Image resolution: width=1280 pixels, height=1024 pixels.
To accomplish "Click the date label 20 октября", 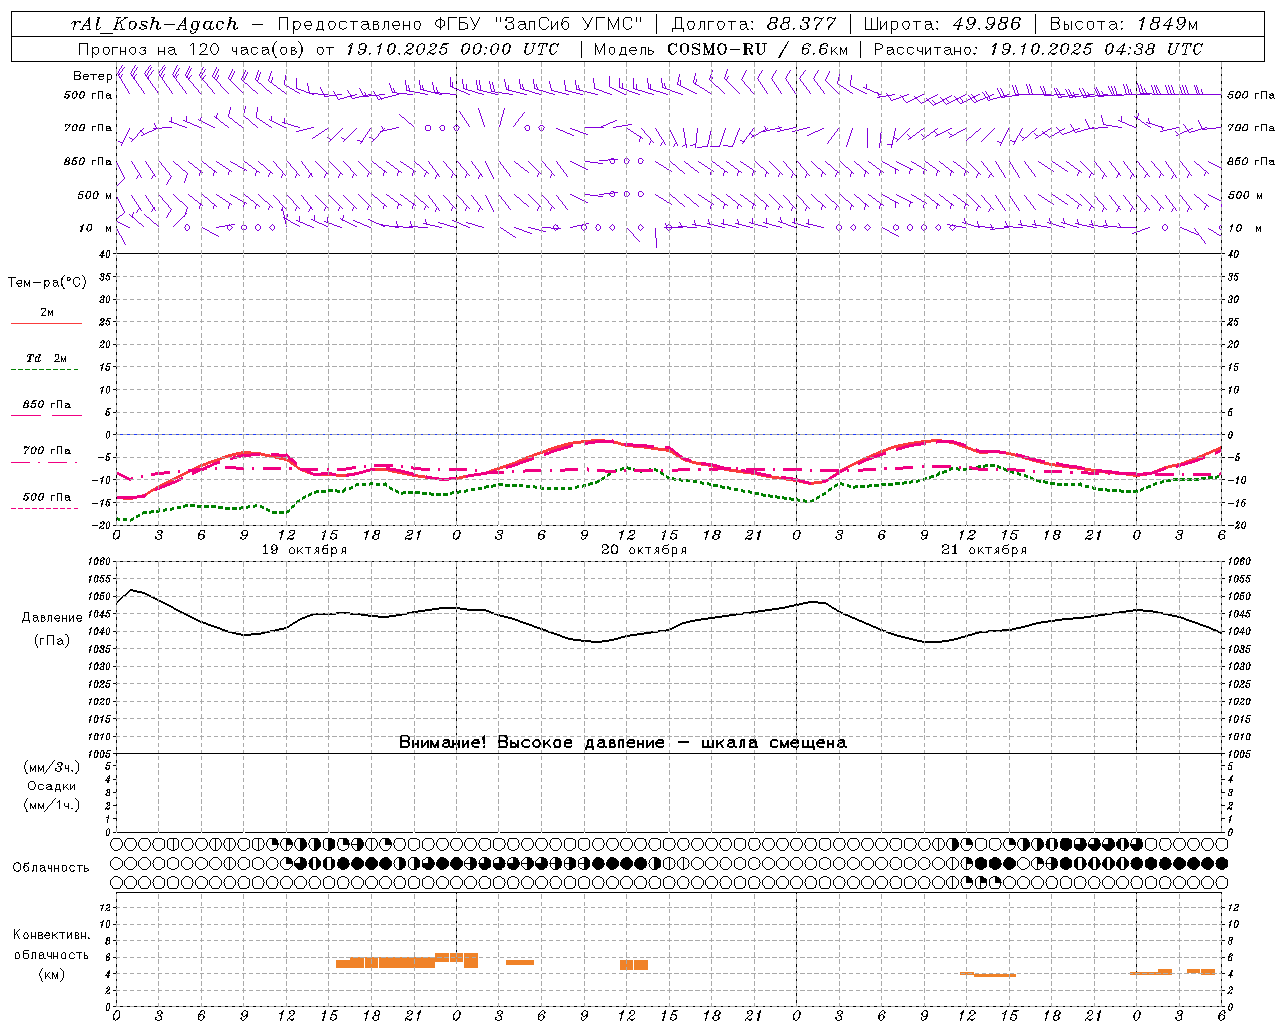I will pos(644,550).
